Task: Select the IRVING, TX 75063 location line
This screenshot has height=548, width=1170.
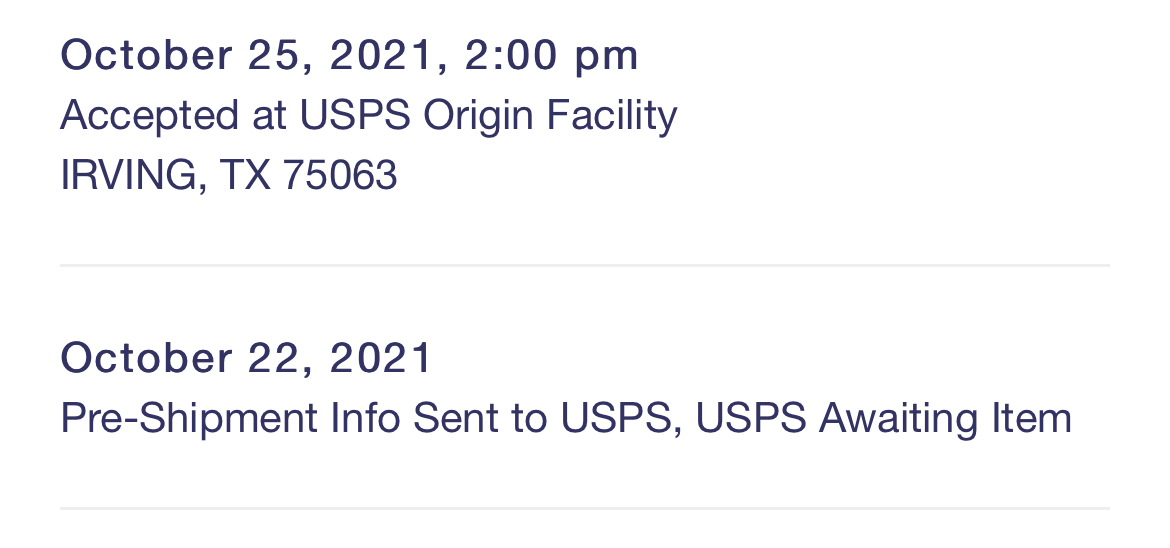Action: tap(228, 176)
